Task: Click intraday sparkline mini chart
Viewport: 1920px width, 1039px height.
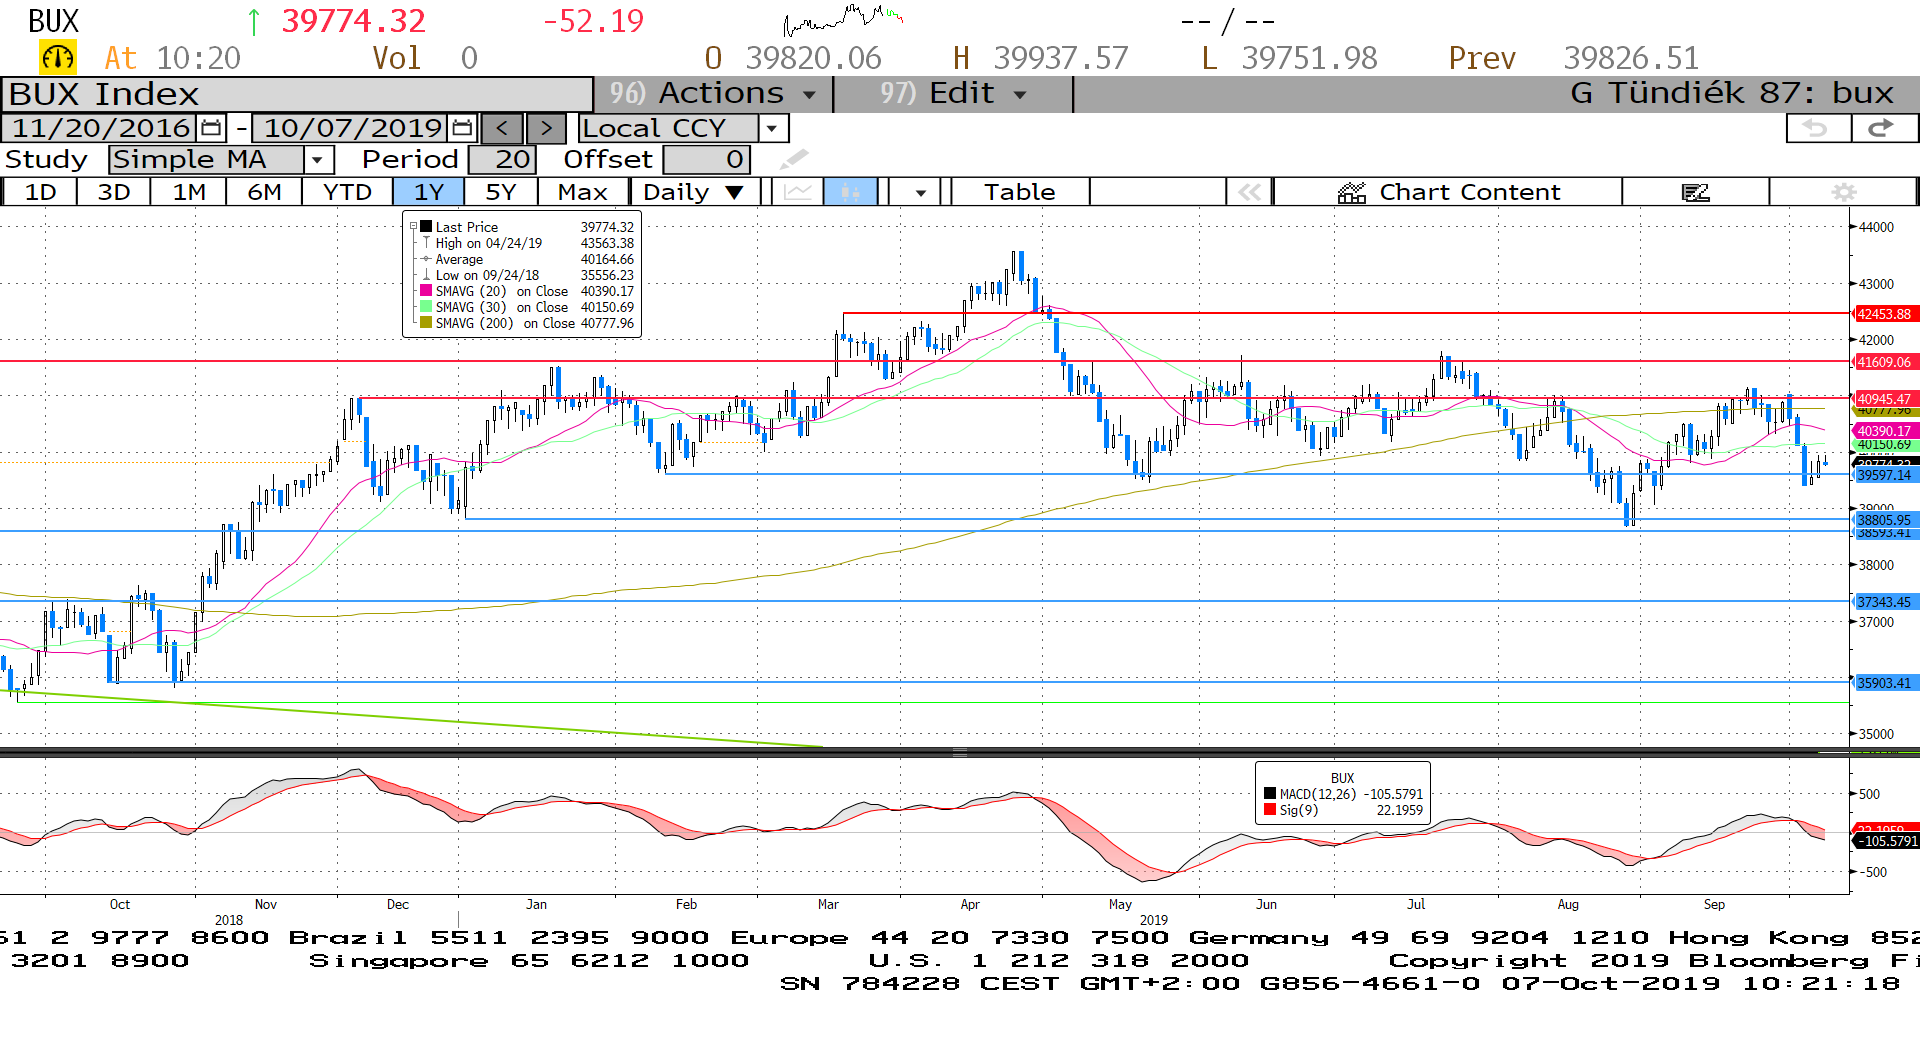Action: tap(844, 20)
